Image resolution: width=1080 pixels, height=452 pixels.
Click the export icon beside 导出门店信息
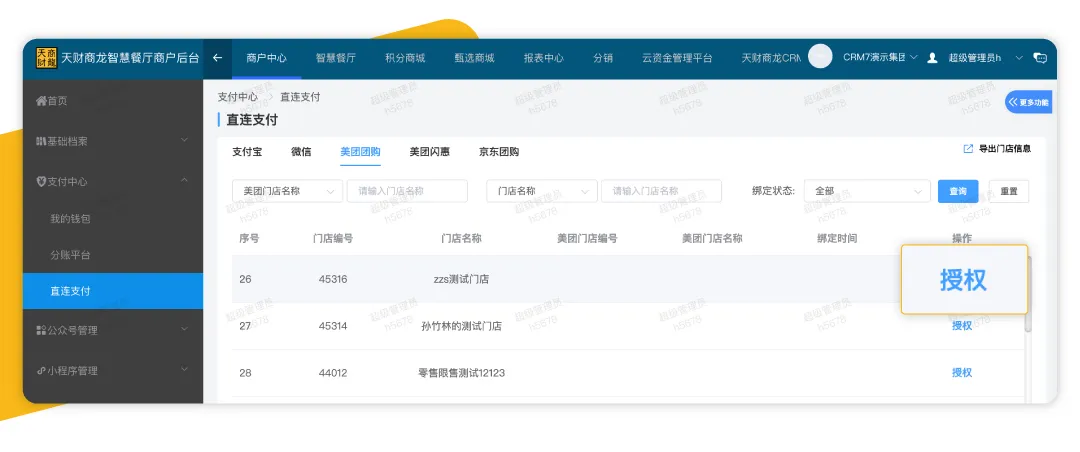click(x=968, y=149)
